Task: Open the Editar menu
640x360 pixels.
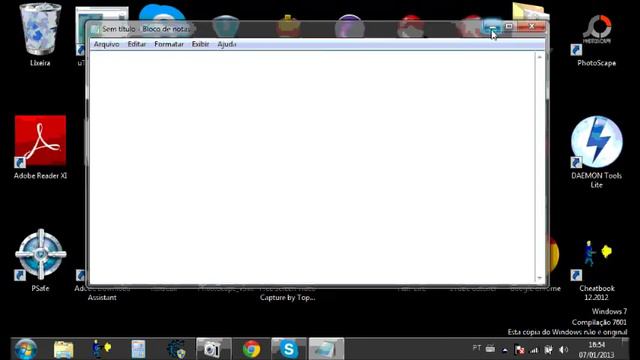Action: click(x=137, y=44)
